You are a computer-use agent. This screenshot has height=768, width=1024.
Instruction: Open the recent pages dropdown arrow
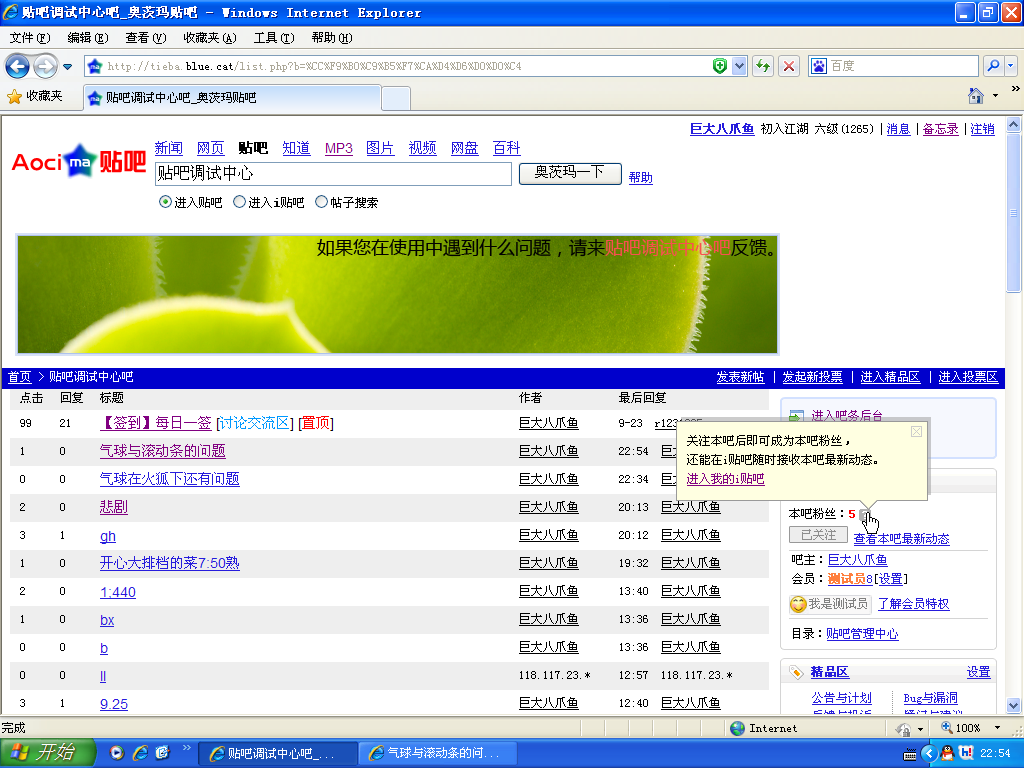(x=68, y=66)
